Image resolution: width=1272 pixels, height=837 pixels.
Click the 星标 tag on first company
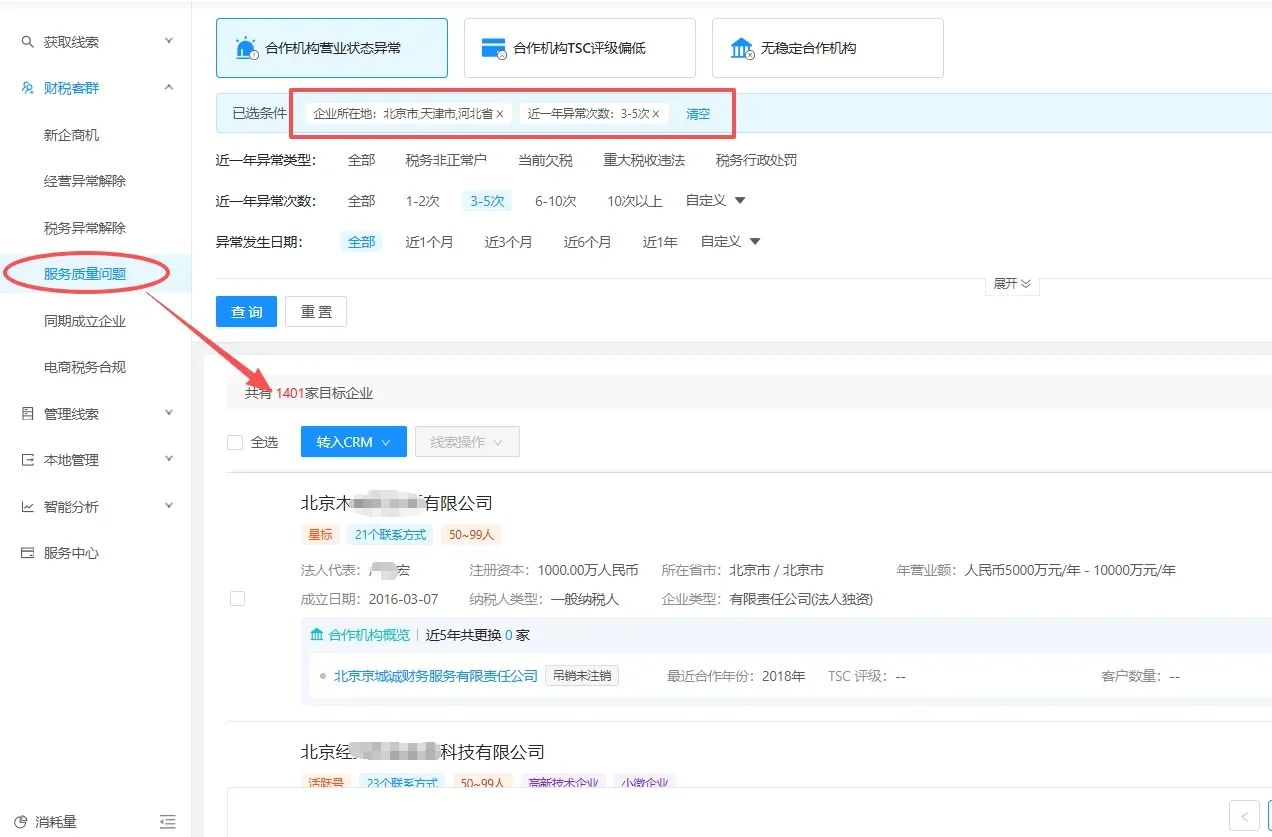point(320,535)
